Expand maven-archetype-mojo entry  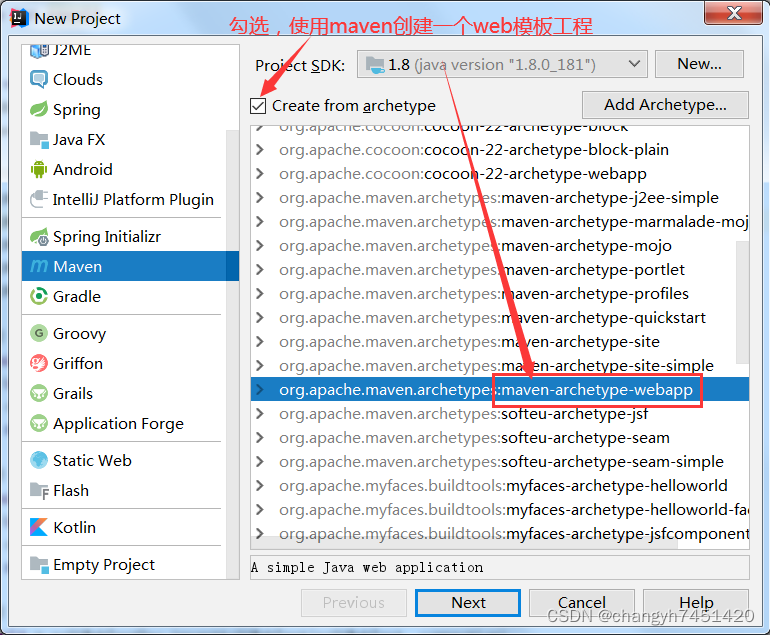260,246
